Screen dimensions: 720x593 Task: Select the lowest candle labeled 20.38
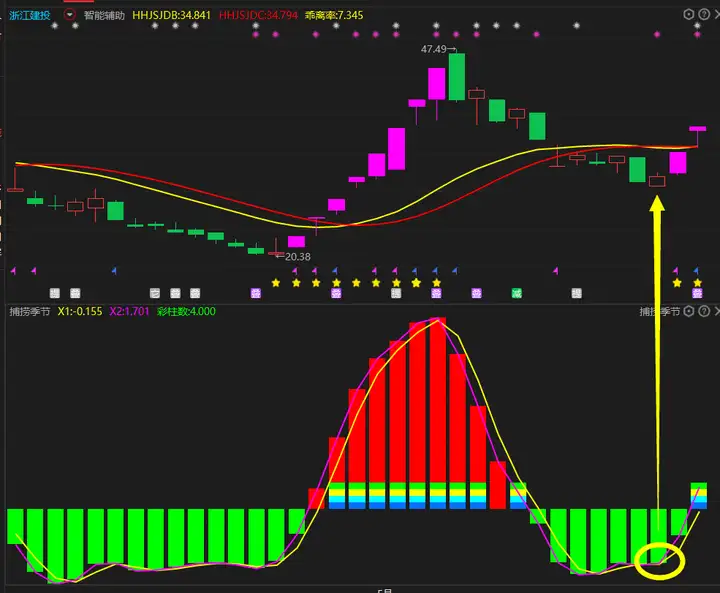click(276, 250)
